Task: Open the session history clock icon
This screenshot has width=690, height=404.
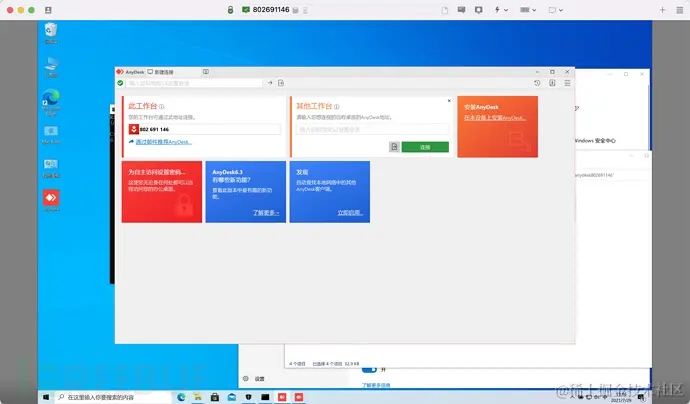Action: tap(537, 83)
